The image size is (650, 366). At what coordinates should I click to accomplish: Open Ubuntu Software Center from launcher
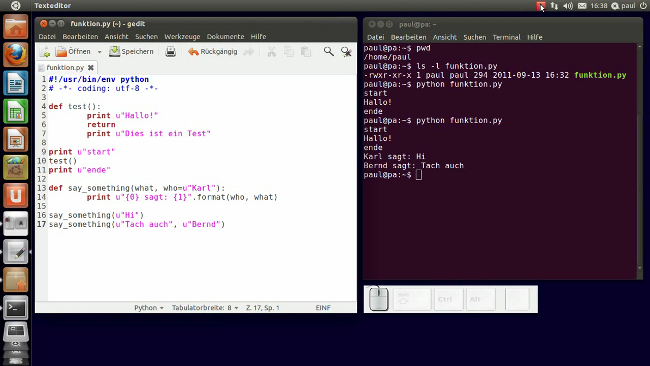(16, 167)
